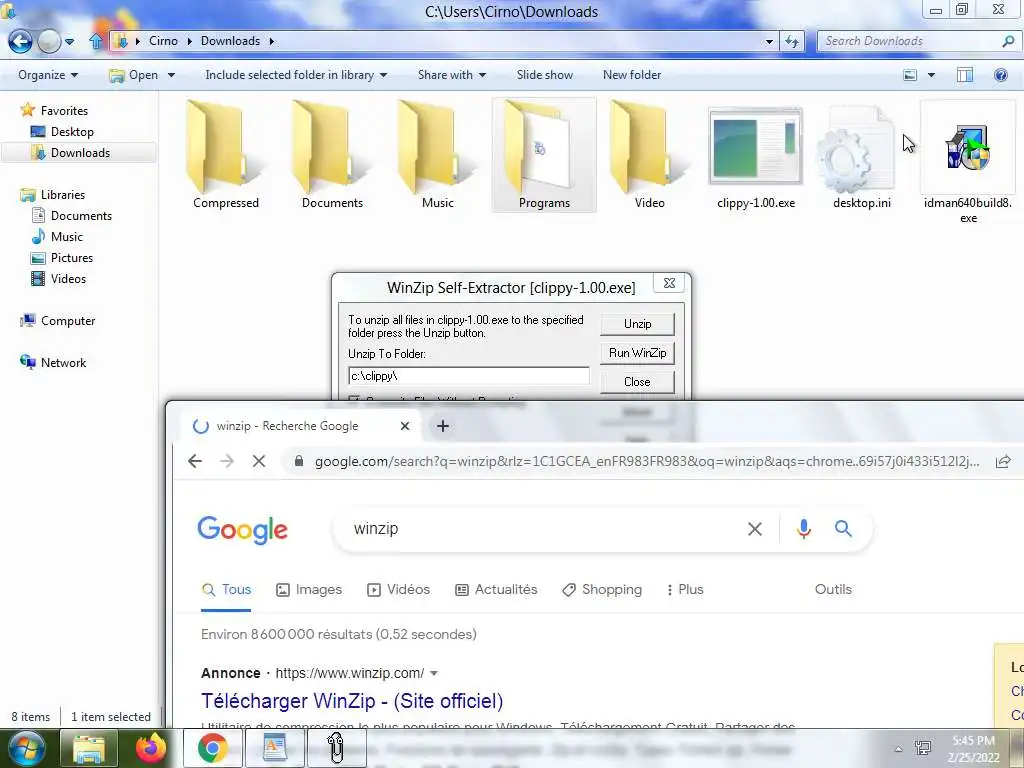Viewport: 1024px width, 768px height.
Task: Open Windows Start menu
Action: 26,748
